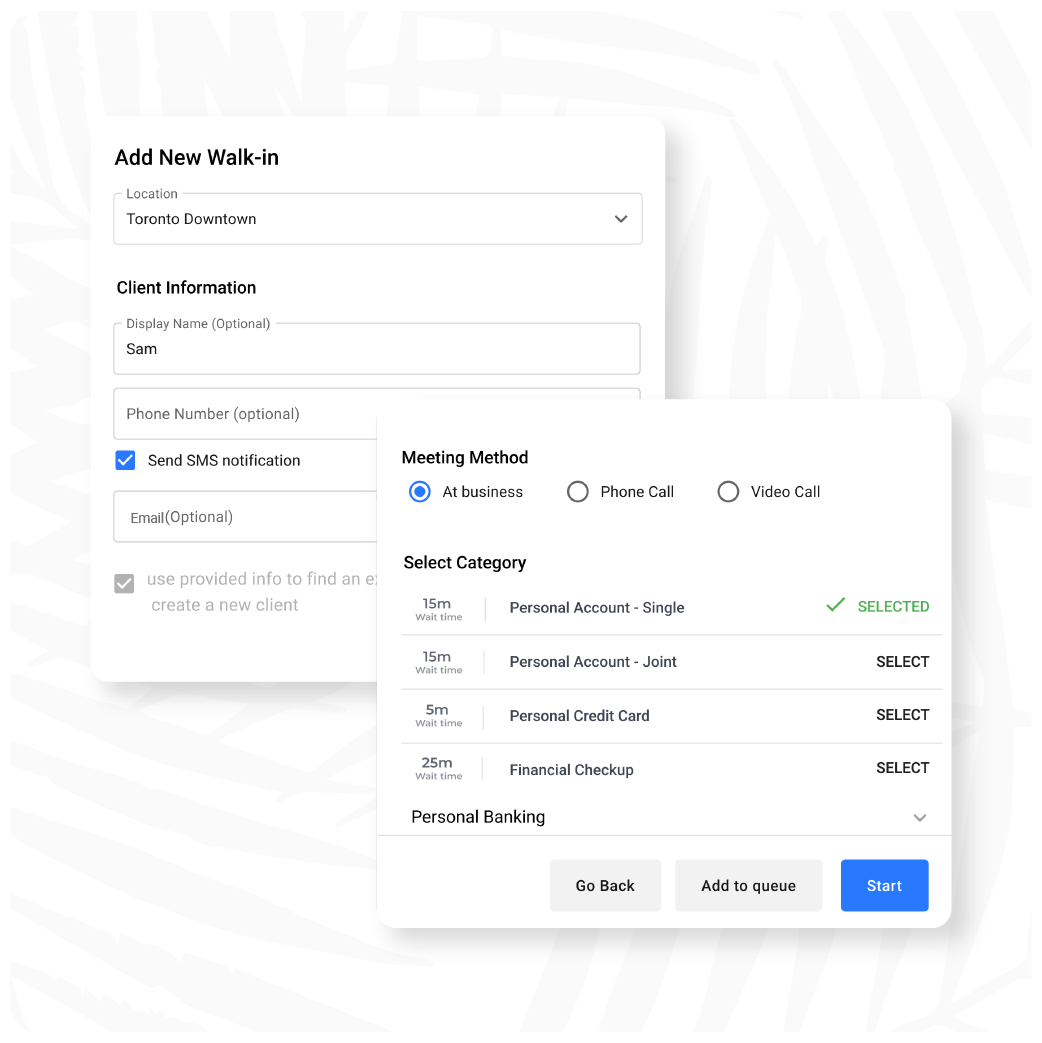Click the Go Back button

click(x=606, y=885)
